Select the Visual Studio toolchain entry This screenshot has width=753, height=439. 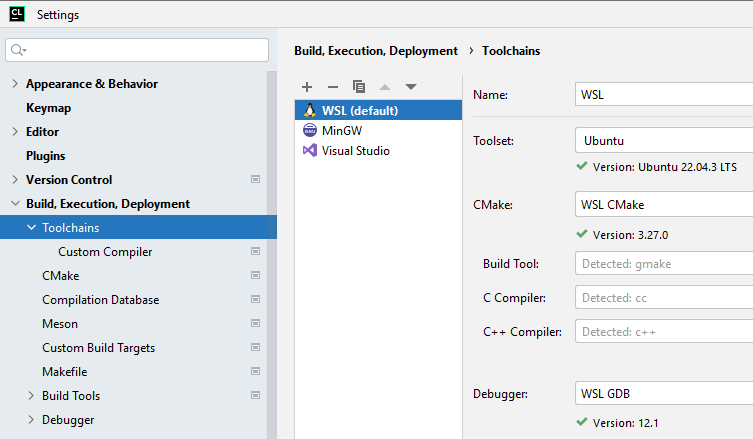[x=355, y=150]
